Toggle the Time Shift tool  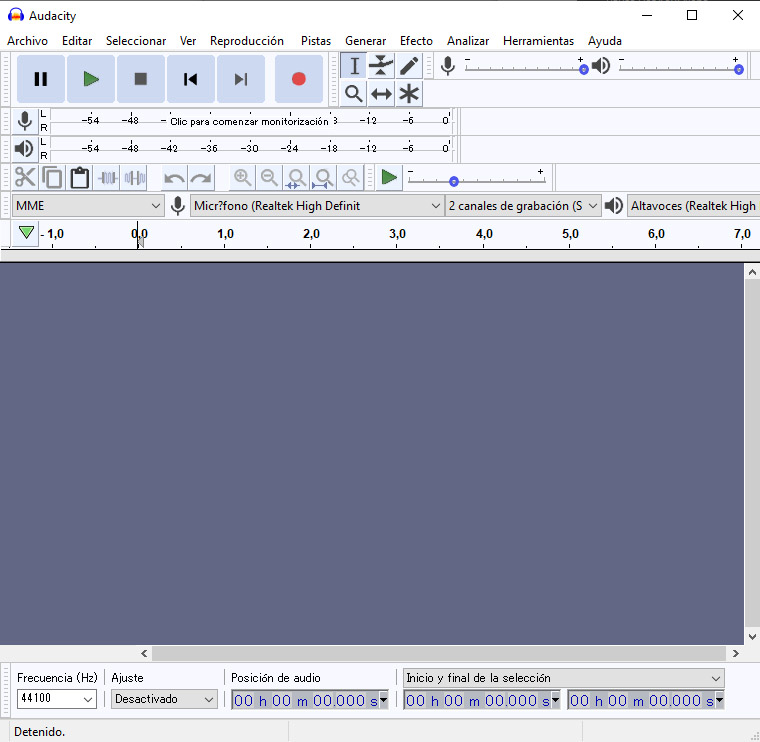[x=381, y=94]
